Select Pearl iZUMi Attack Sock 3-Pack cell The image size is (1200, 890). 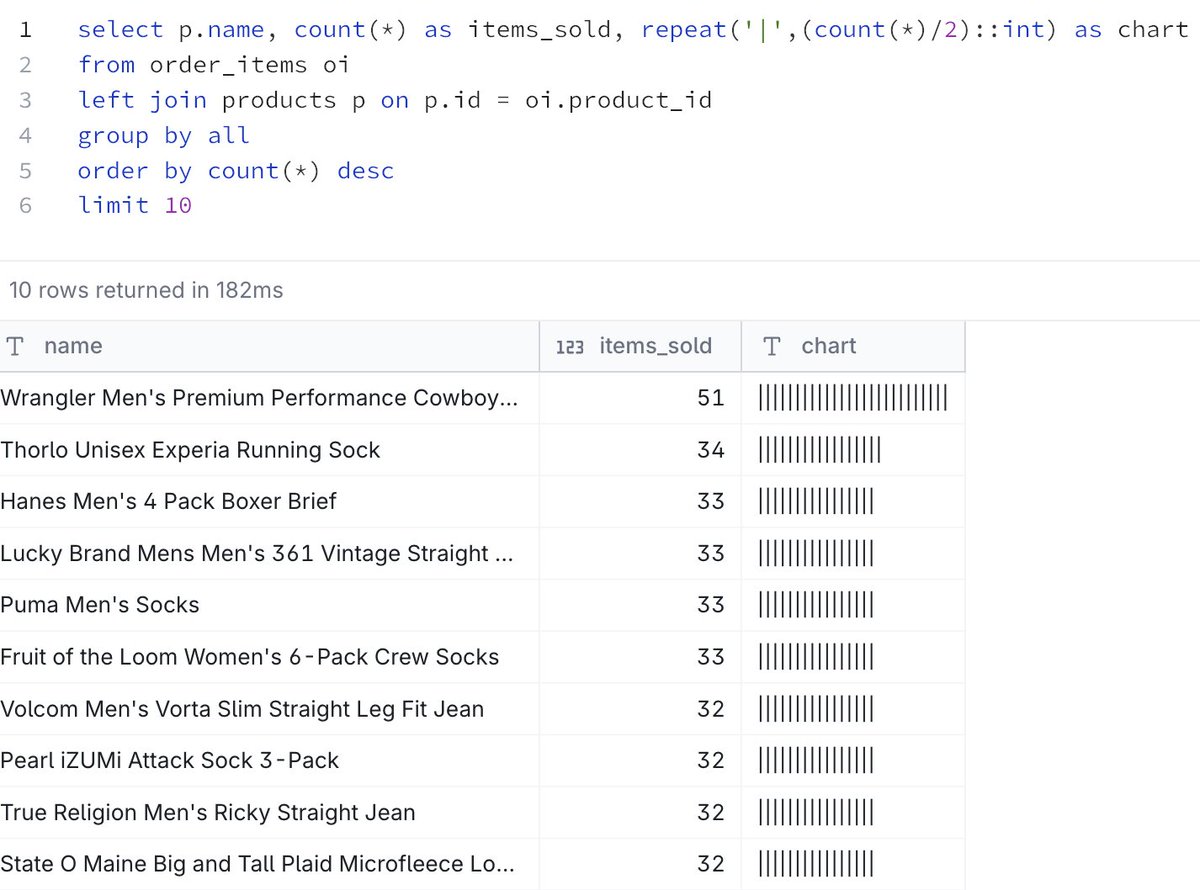tap(269, 760)
